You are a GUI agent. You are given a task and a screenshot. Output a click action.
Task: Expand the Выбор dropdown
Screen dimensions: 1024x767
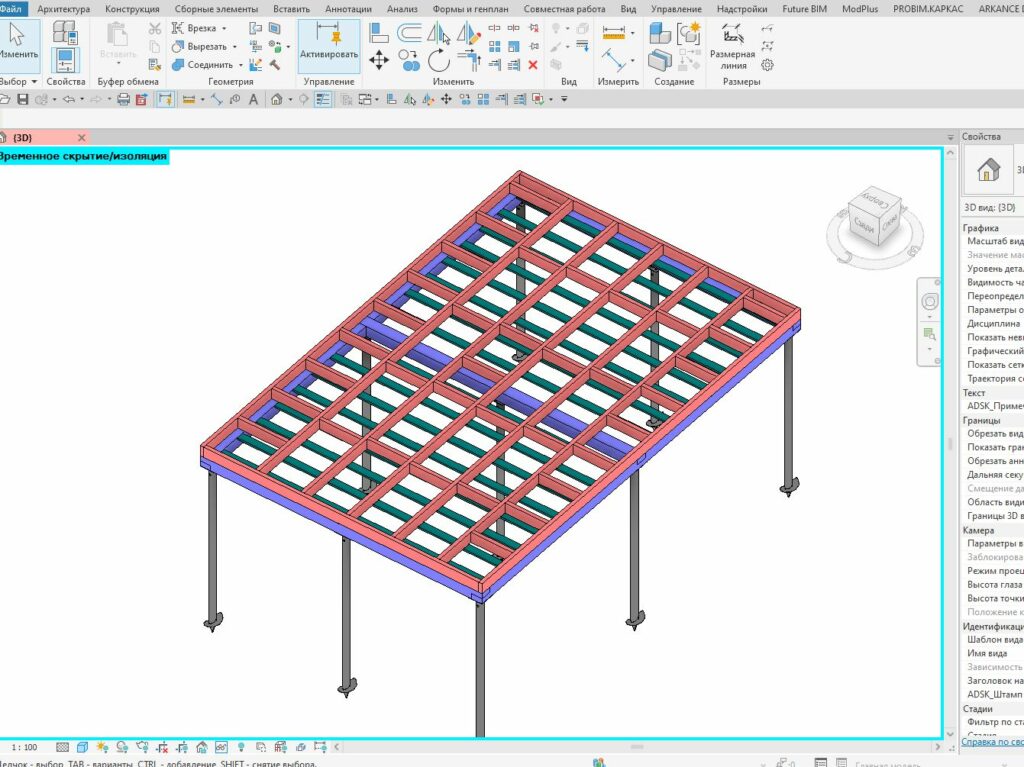(x=32, y=81)
